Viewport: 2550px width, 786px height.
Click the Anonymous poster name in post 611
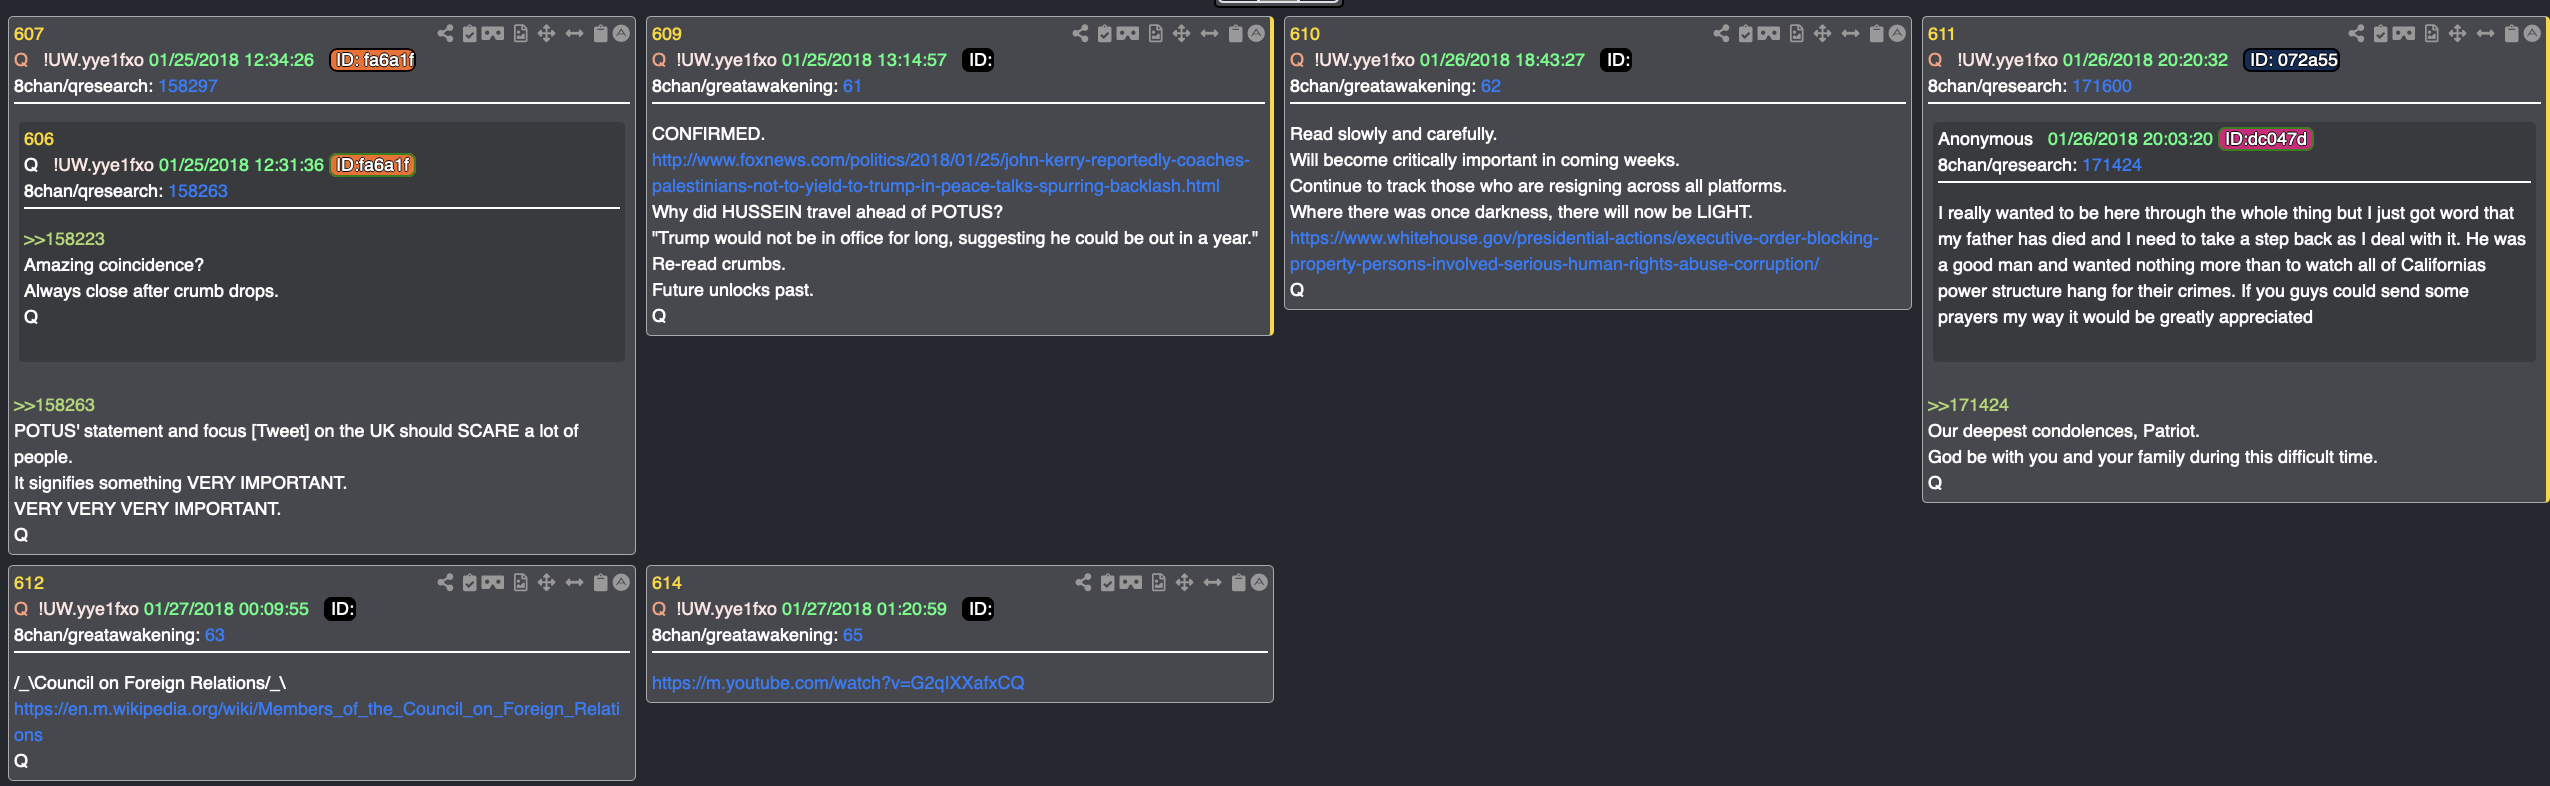(x=1985, y=139)
